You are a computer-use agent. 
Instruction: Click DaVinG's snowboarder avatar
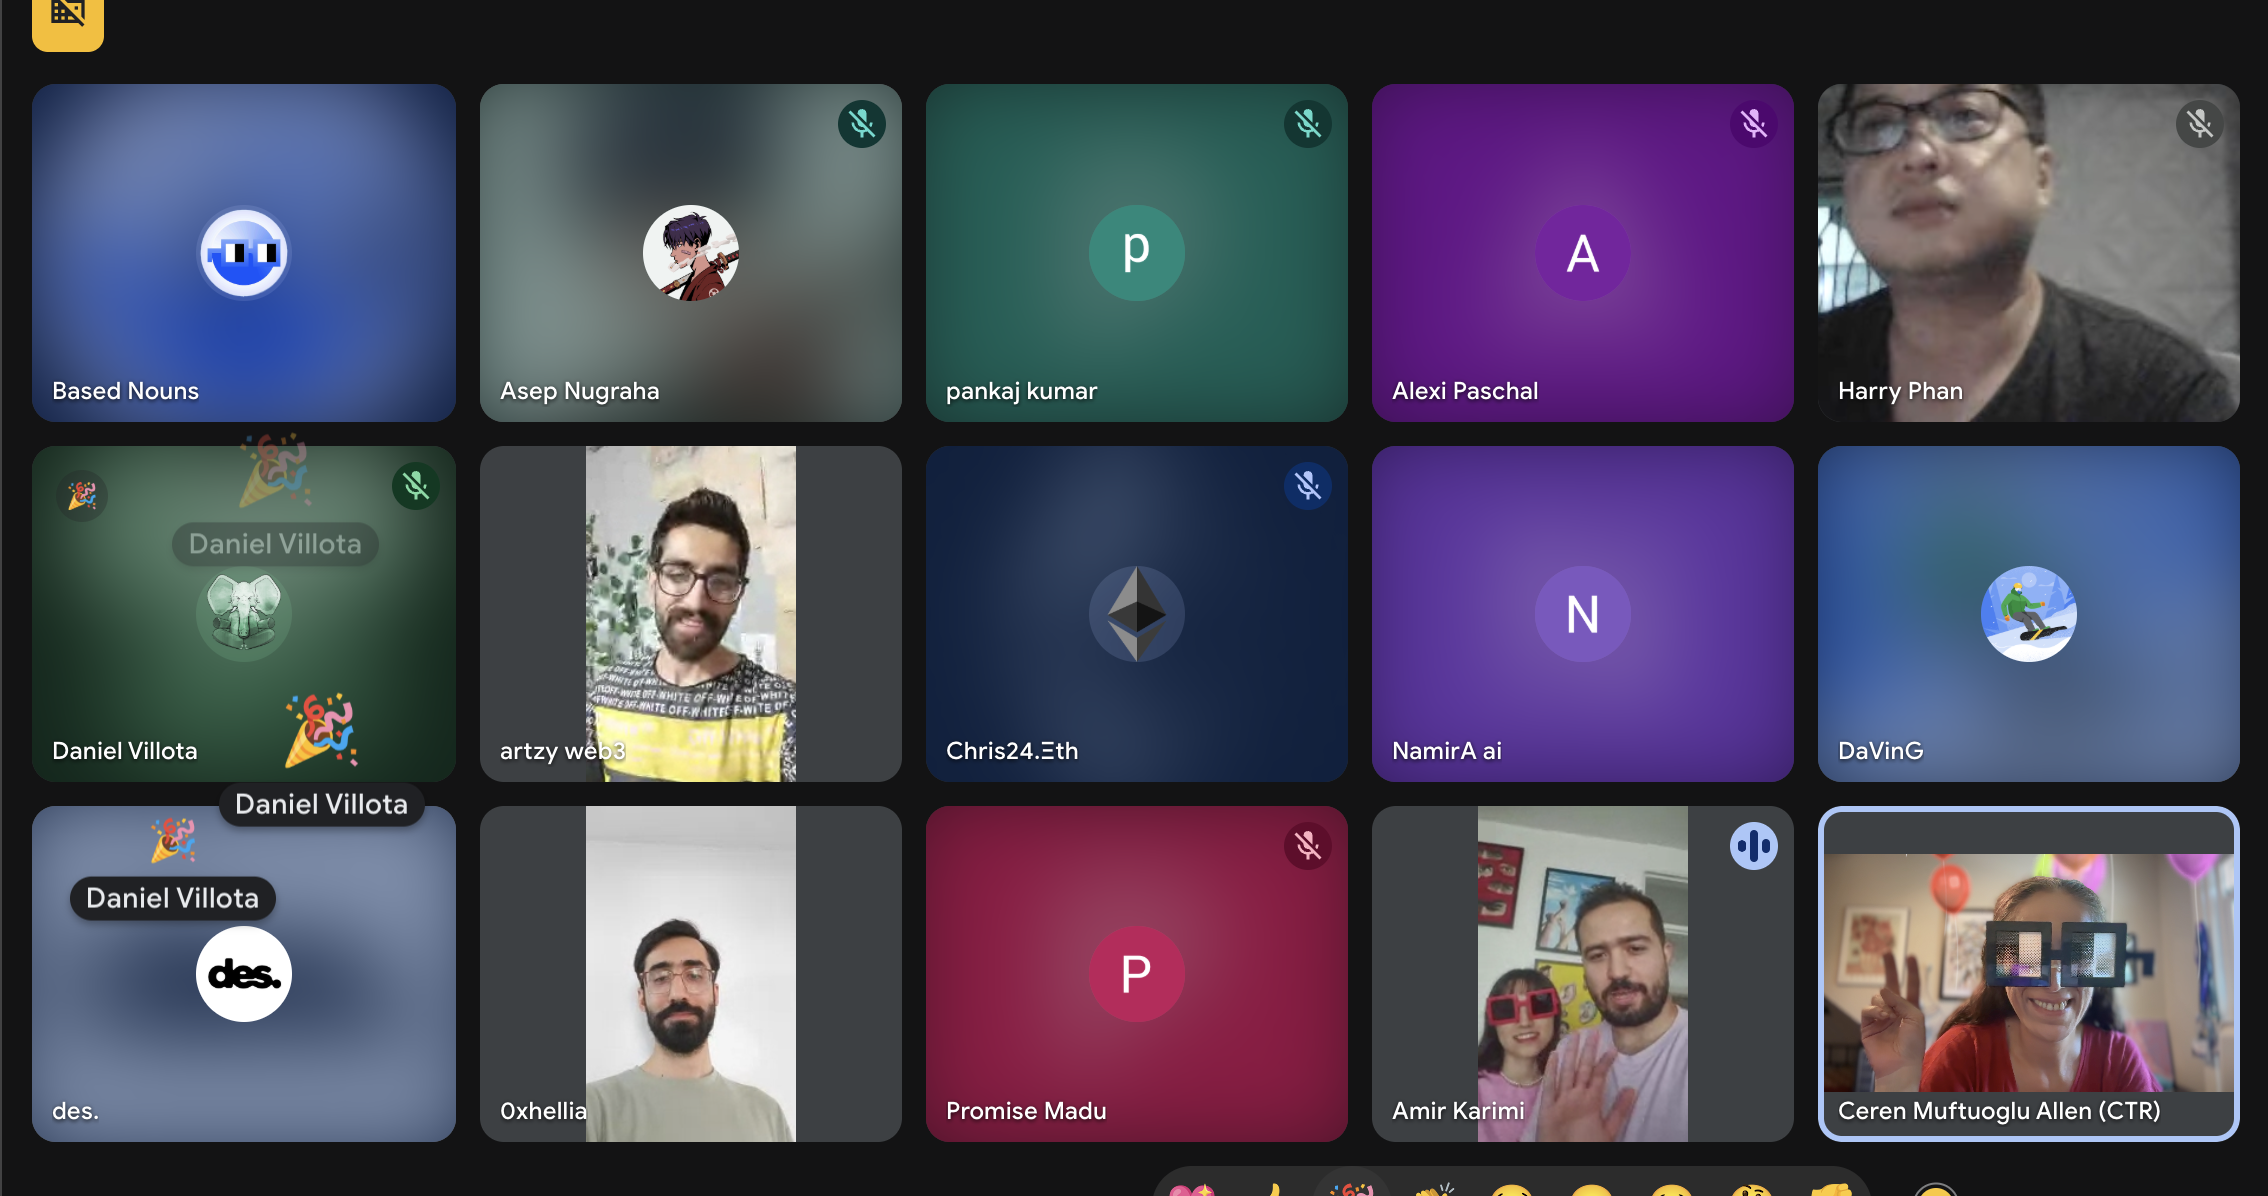pyautogui.click(x=2028, y=614)
